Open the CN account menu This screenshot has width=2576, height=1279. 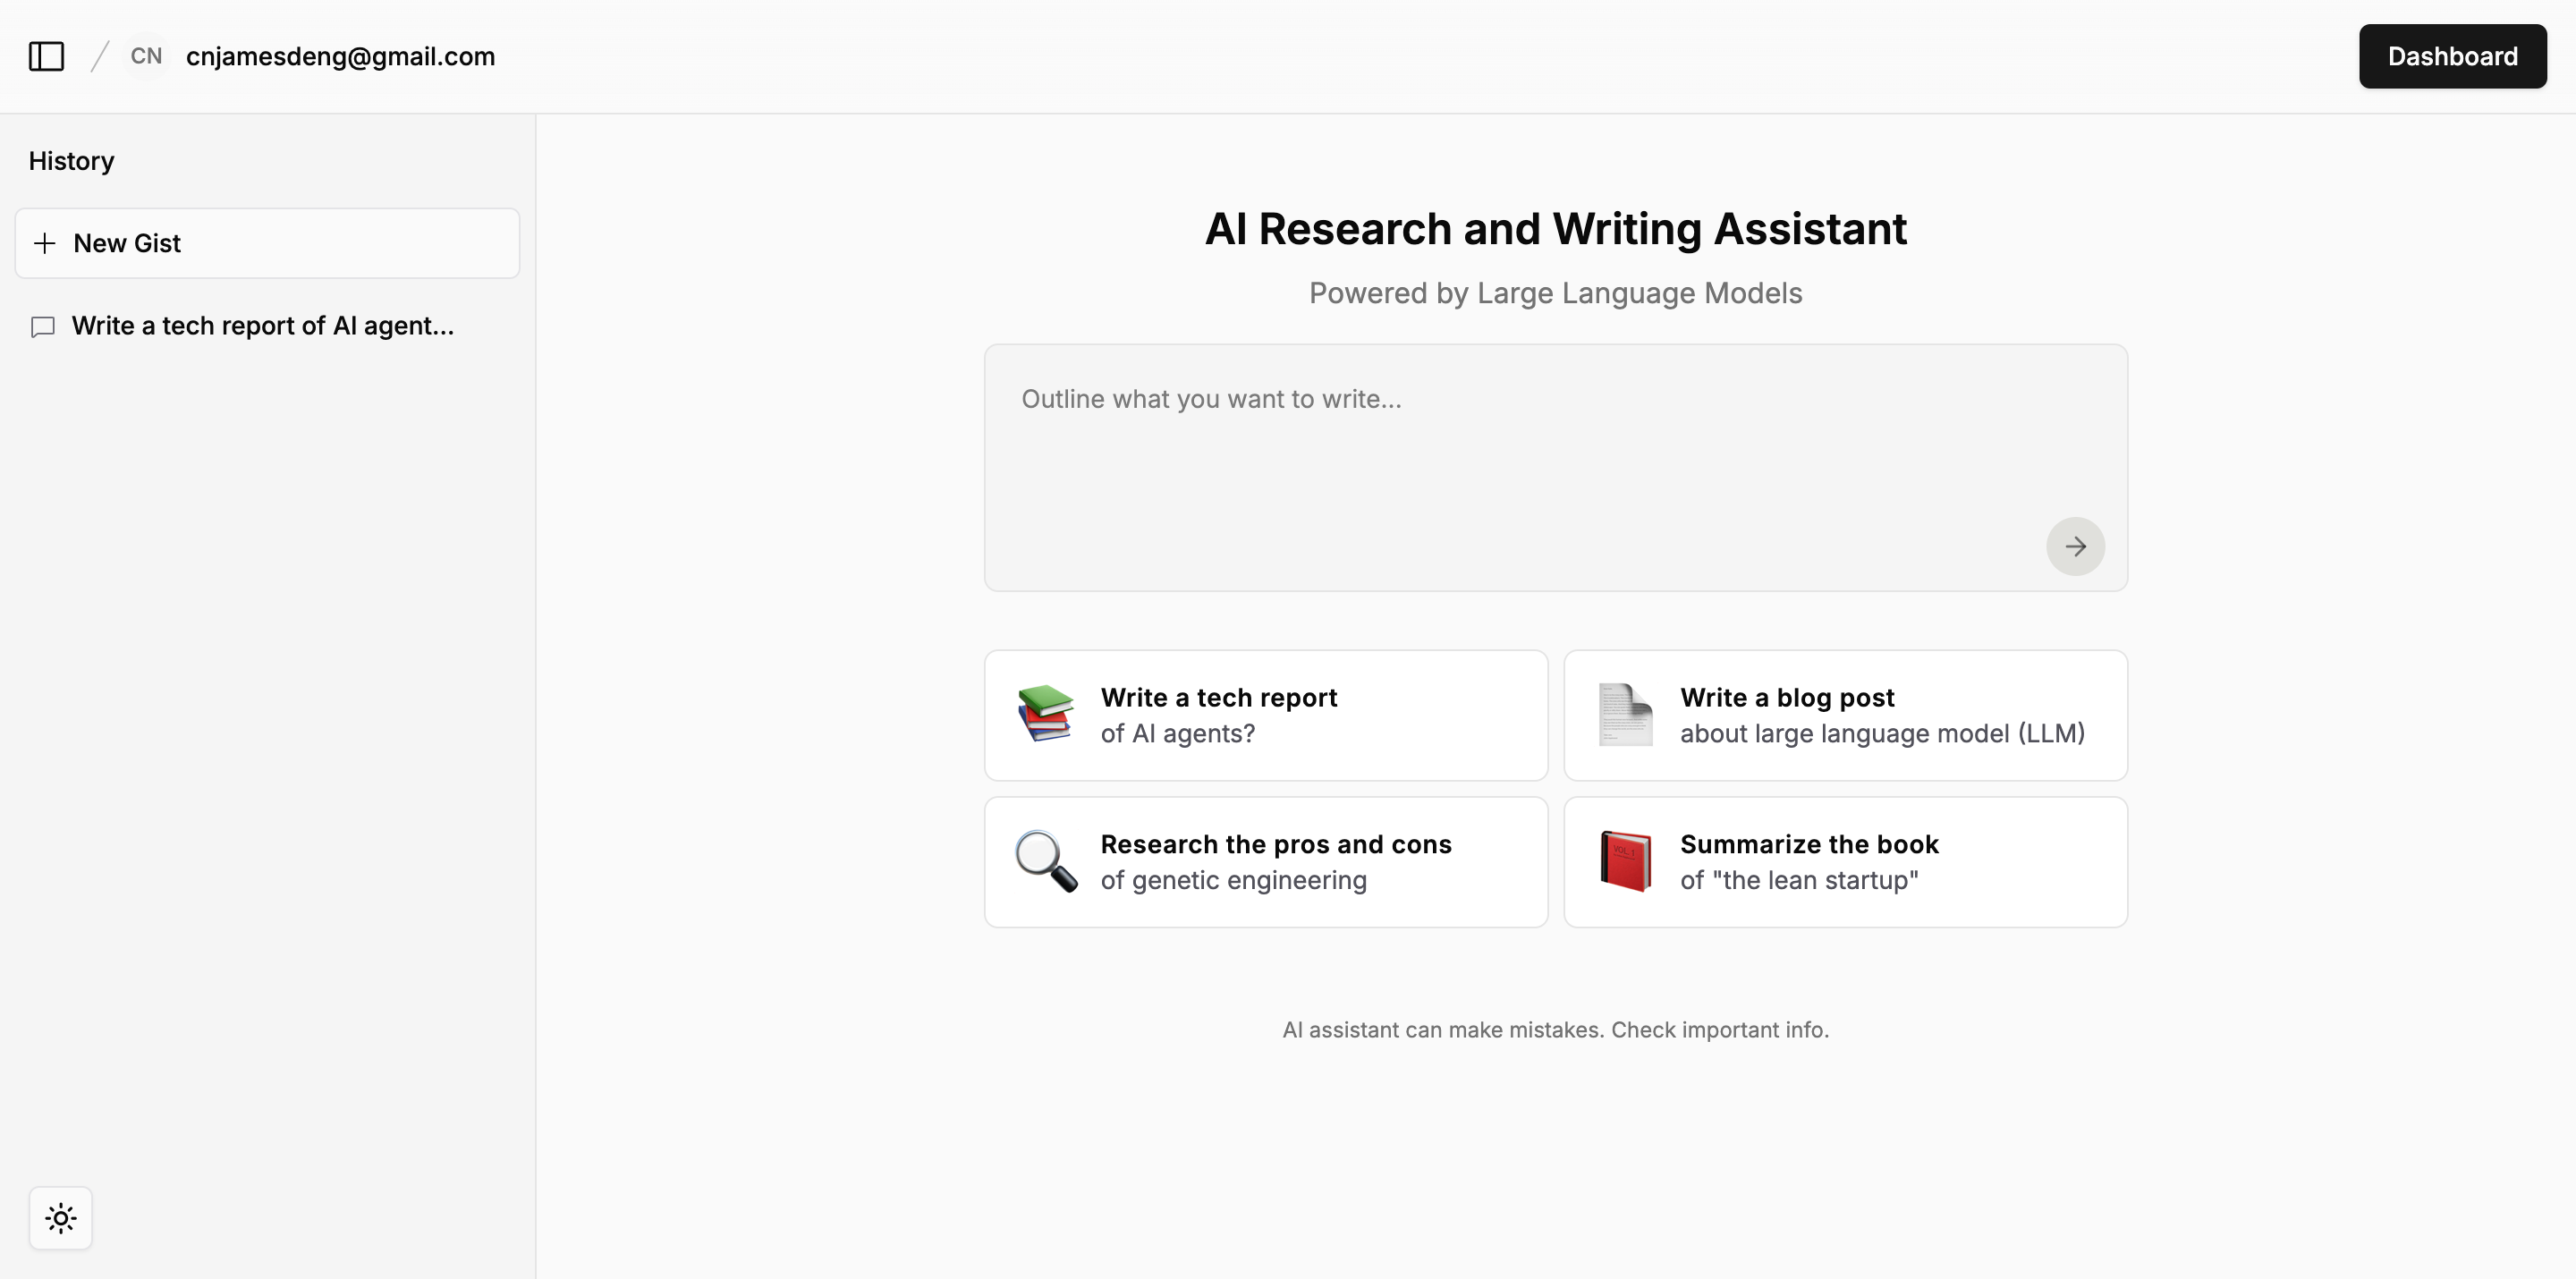145,55
